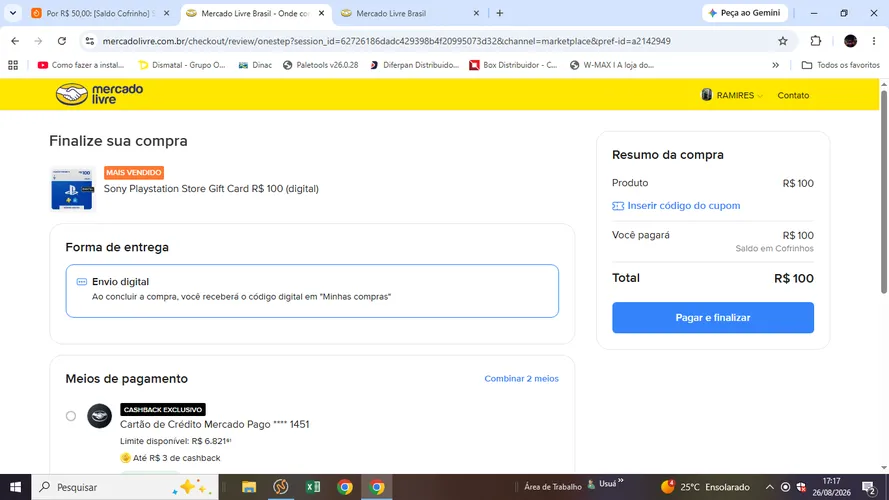
Task: Open a new browser tab
Action: point(499,13)
